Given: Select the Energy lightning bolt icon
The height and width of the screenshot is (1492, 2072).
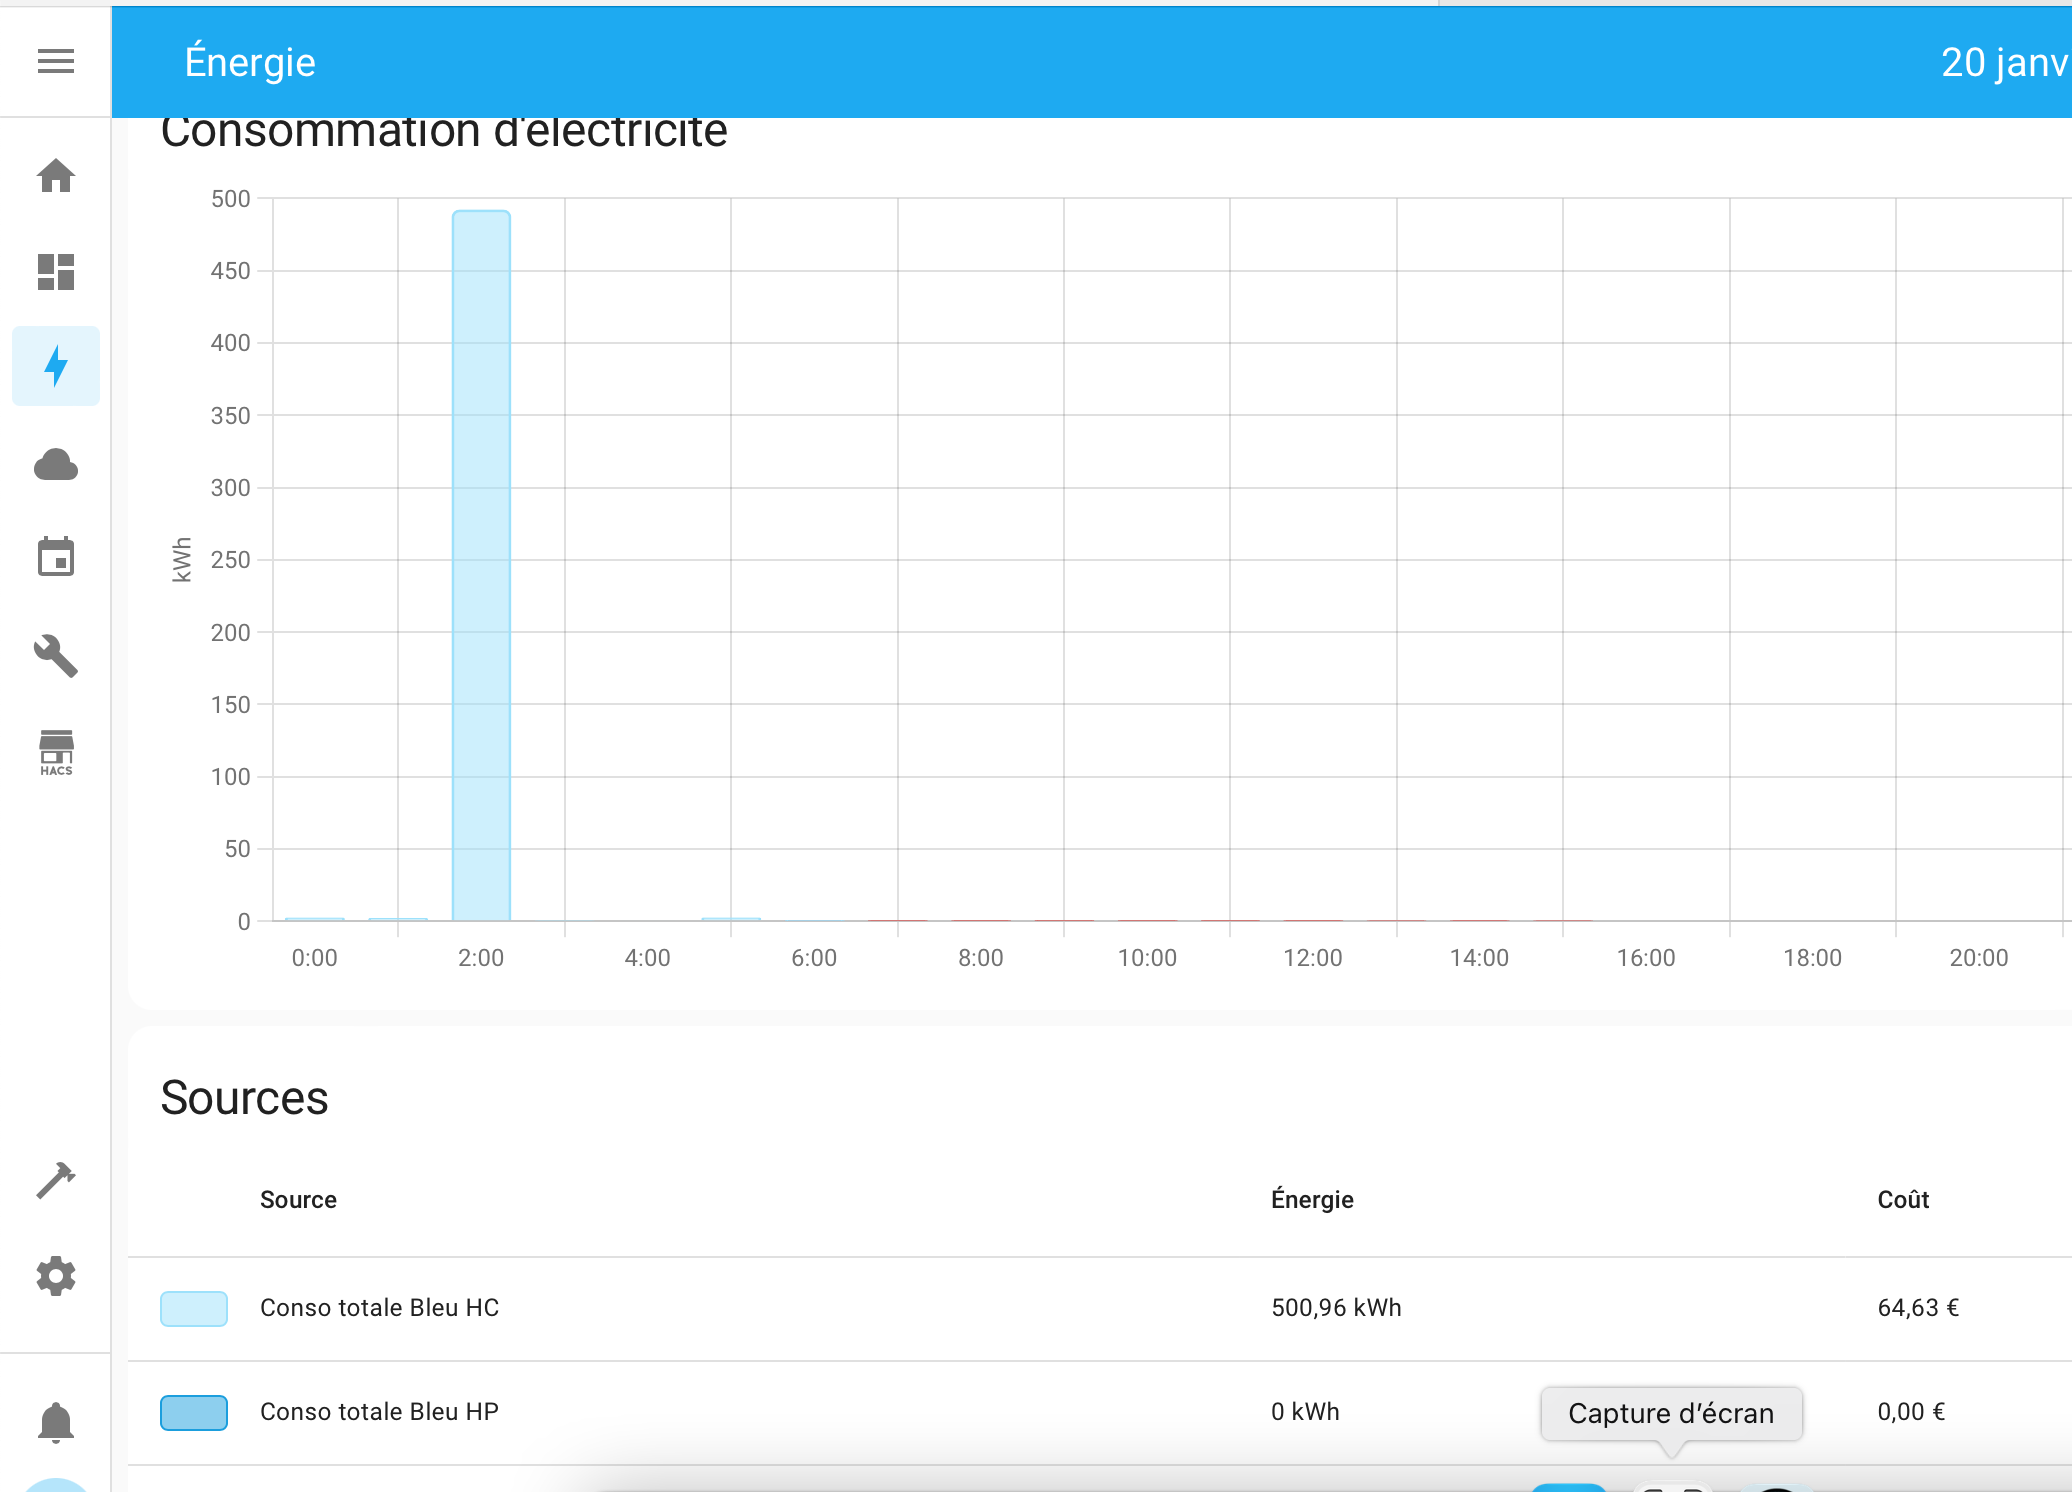Looking at the screenshot, I should coord(56,366).
